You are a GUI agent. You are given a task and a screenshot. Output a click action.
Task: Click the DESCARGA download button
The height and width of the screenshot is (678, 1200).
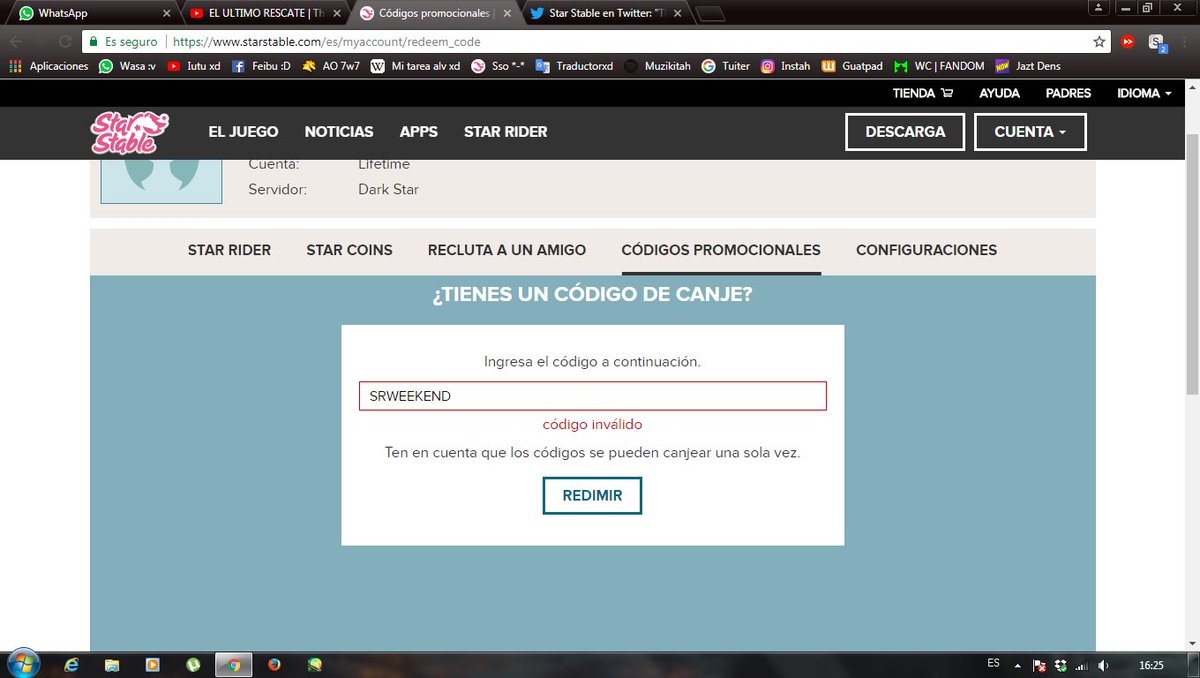tap(905, 132)
